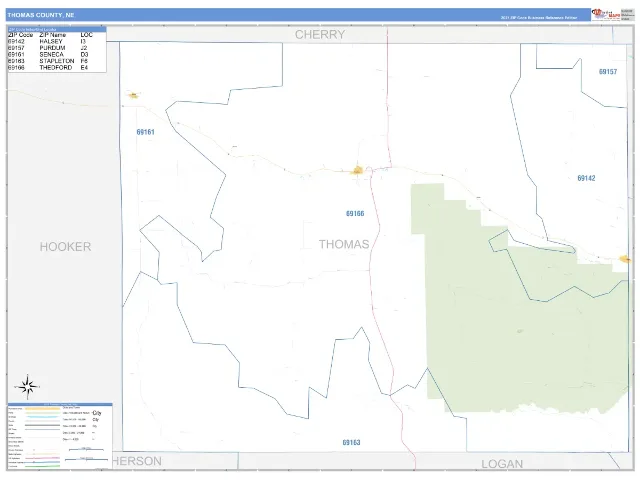Click the LOGAN county label
Viewport: 640px width, 480px height.
tap(502, 464)
